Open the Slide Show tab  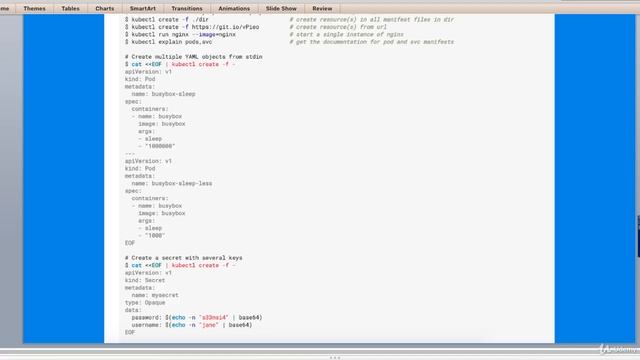pyautogui.click(x=281, y=8)
